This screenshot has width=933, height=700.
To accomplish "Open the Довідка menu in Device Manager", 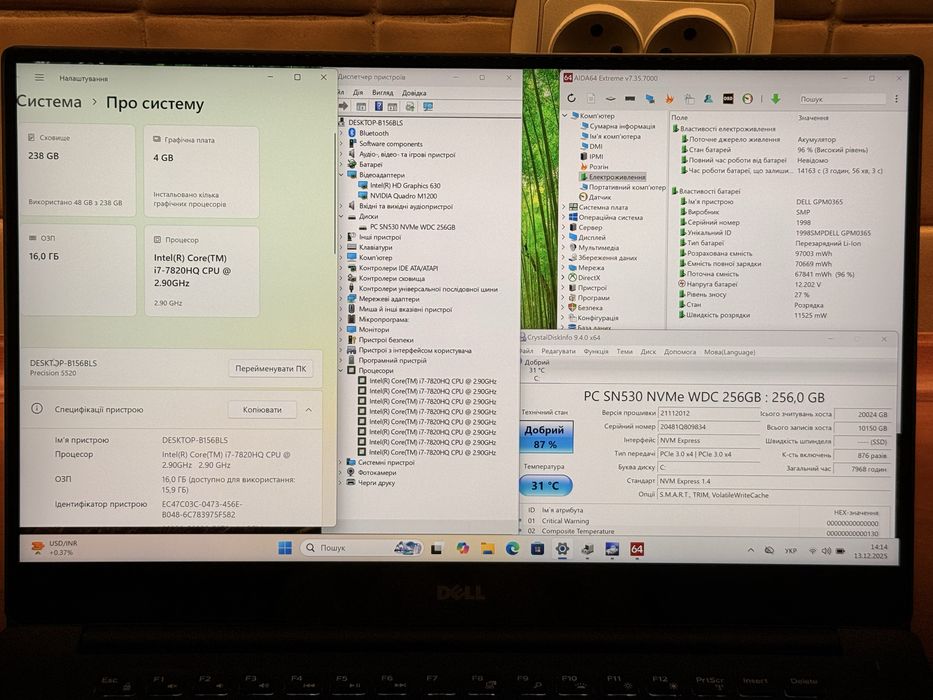I will 414,93.
